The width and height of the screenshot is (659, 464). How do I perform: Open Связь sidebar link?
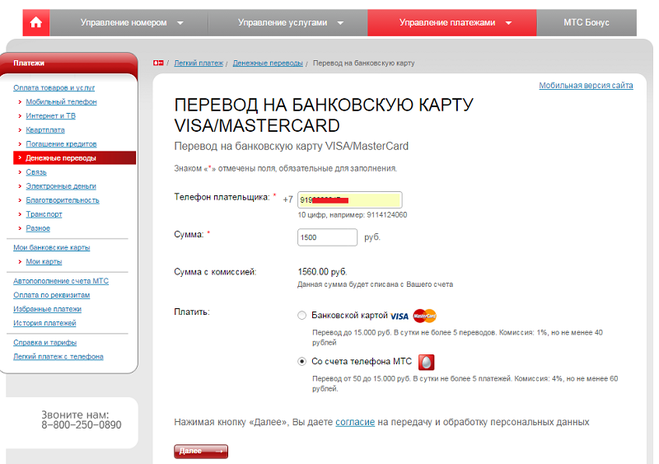point(36,172)
